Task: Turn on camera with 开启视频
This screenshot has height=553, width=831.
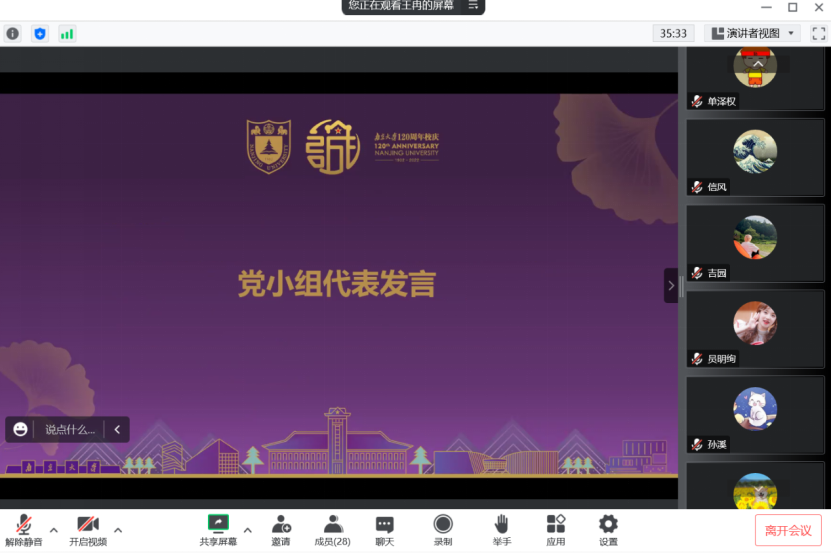Action: pyautogui.click(x=88, y=529)
